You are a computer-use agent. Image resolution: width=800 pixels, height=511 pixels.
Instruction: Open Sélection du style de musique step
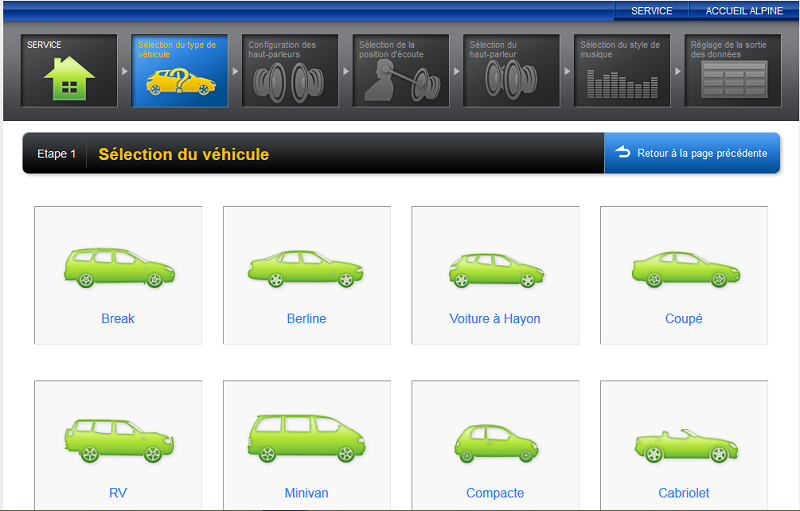[622, 71]
